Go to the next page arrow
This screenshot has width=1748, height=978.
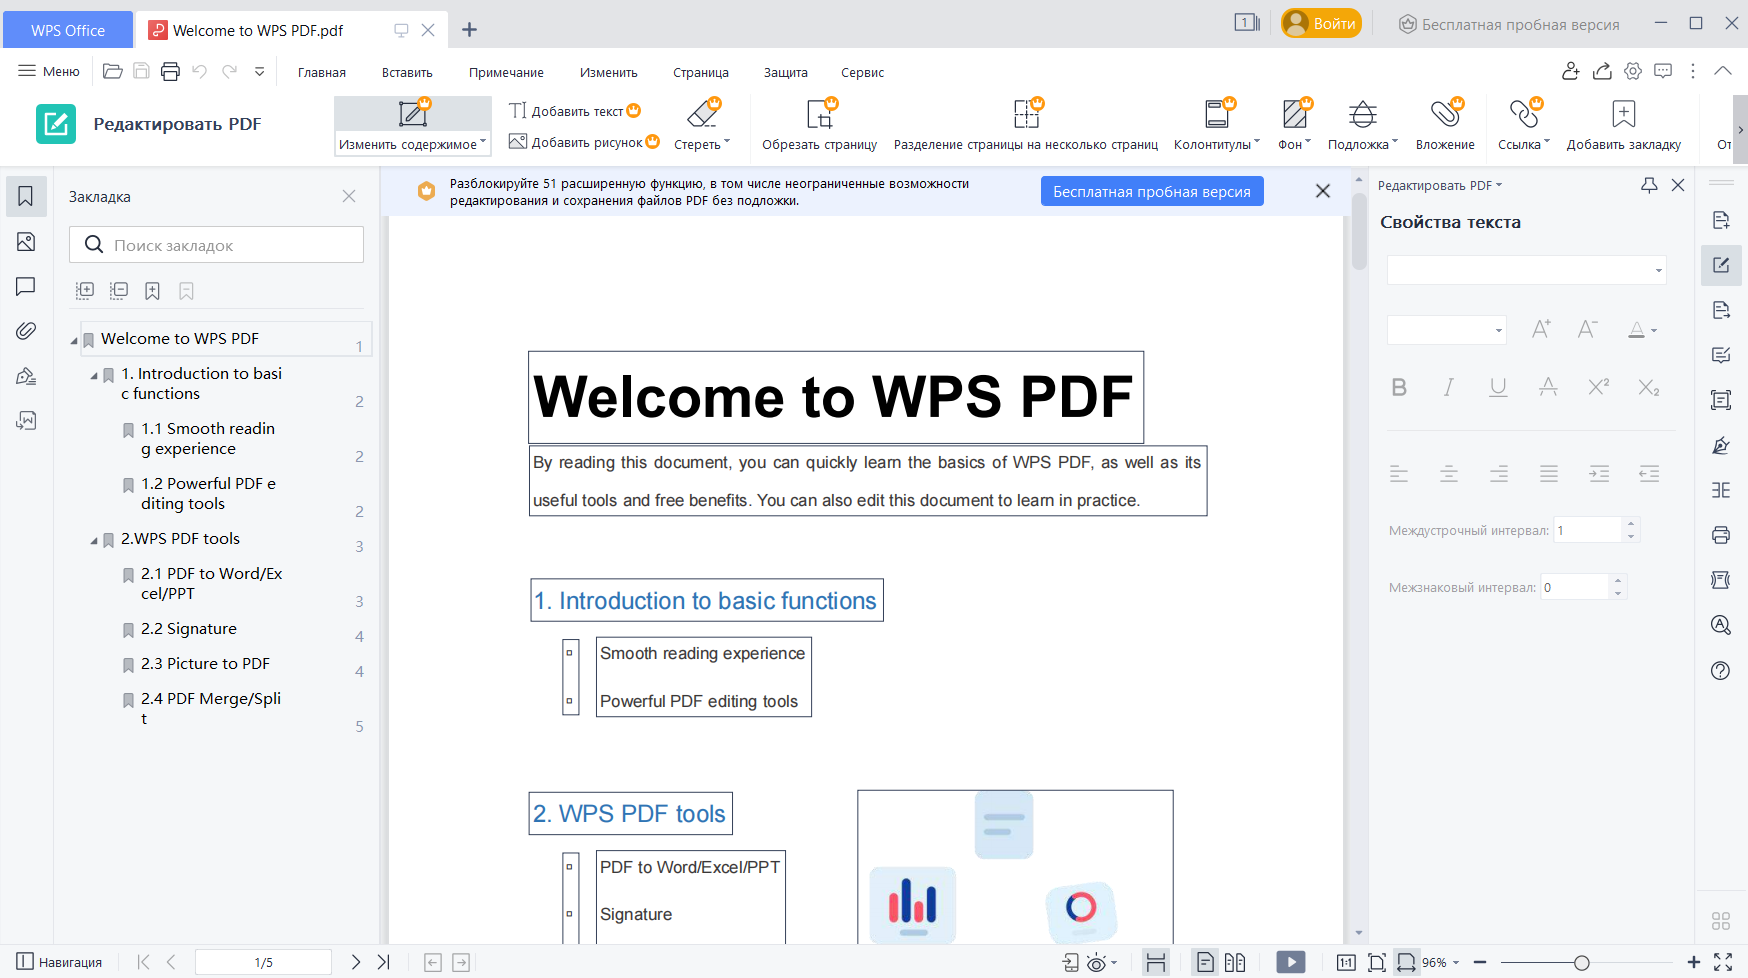tap(355, 962)
